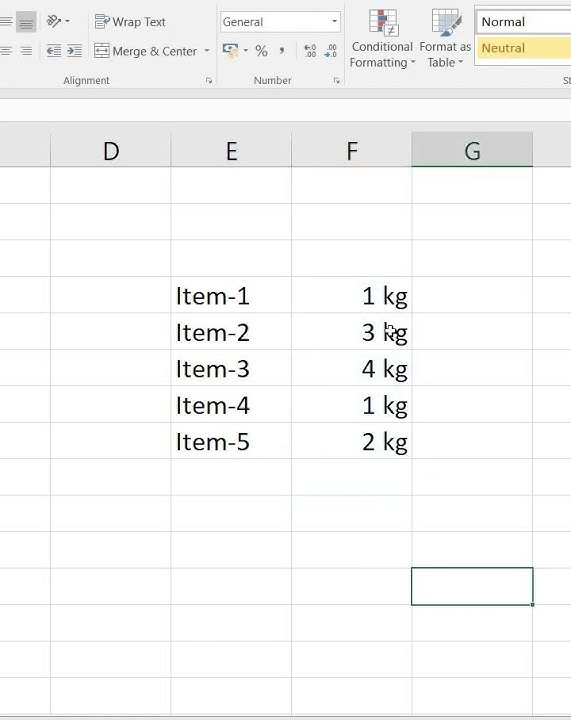
Task: Open the Conditional Formatting menu
Action: [x=382, y=39]
